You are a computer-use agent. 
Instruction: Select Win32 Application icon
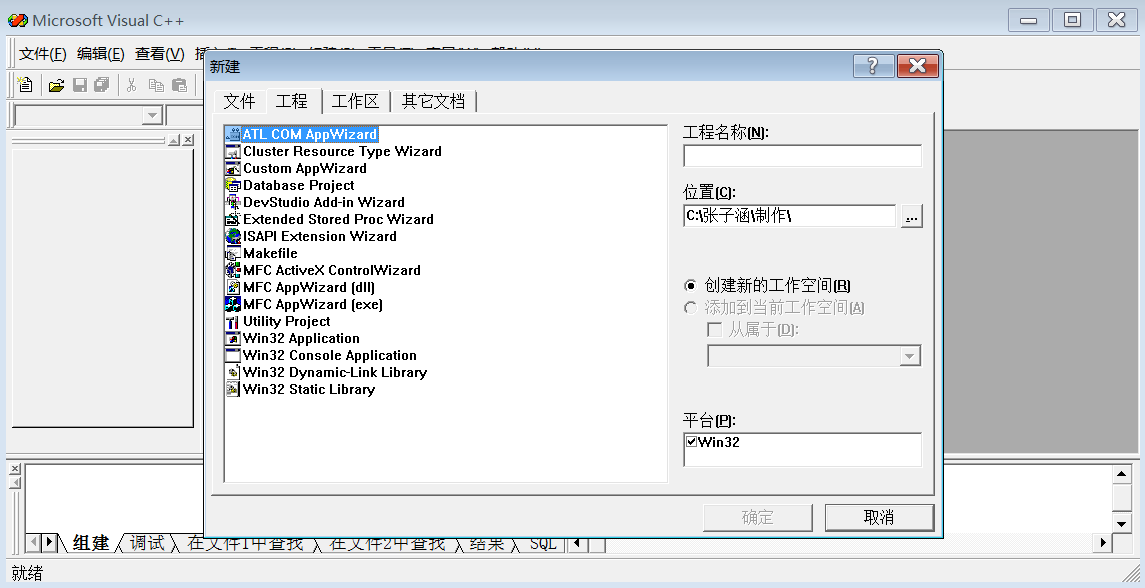[x=233, y=338]
